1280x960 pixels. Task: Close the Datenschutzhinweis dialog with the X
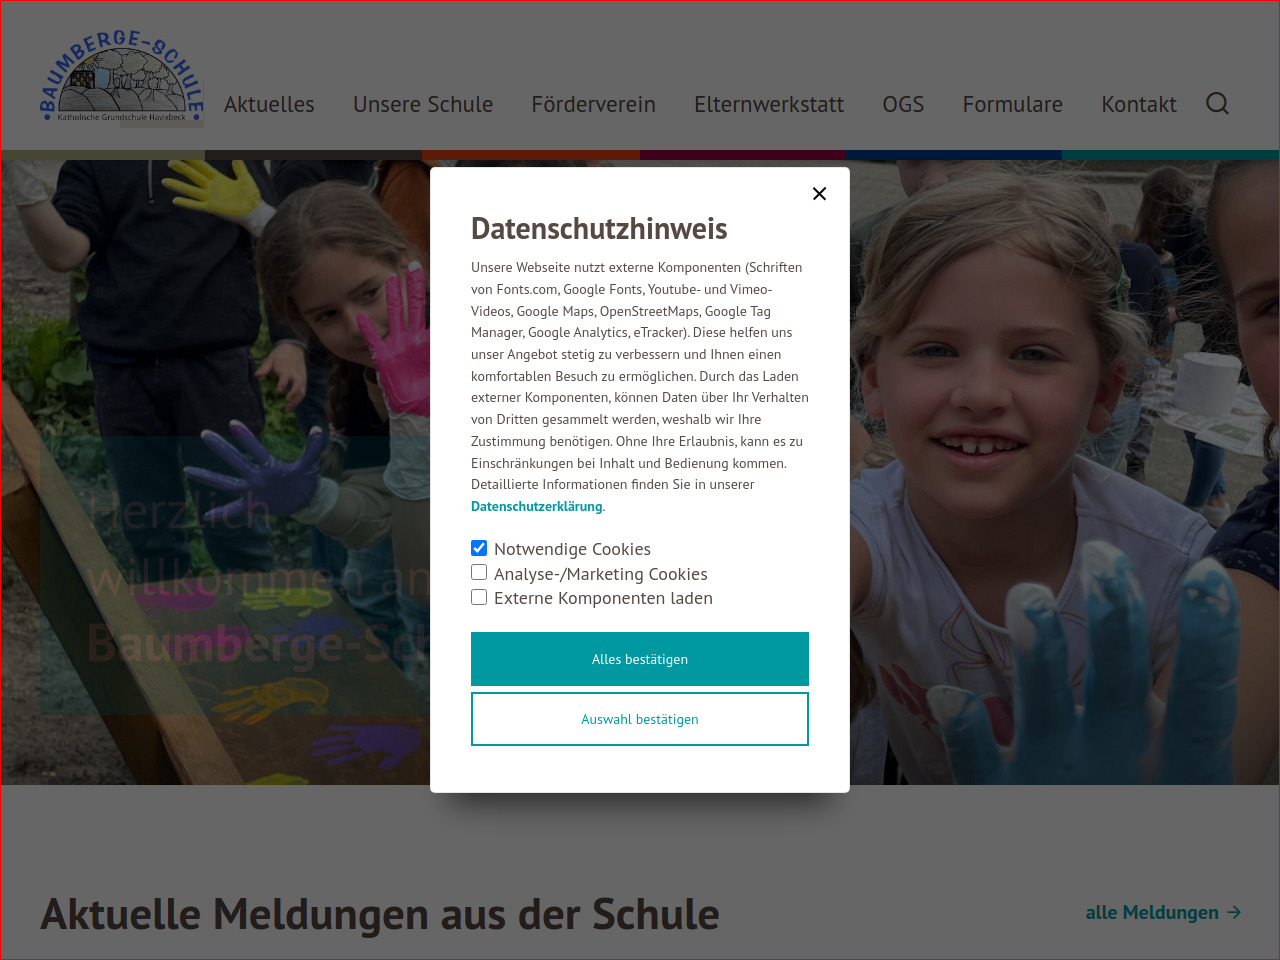point(819,194)
